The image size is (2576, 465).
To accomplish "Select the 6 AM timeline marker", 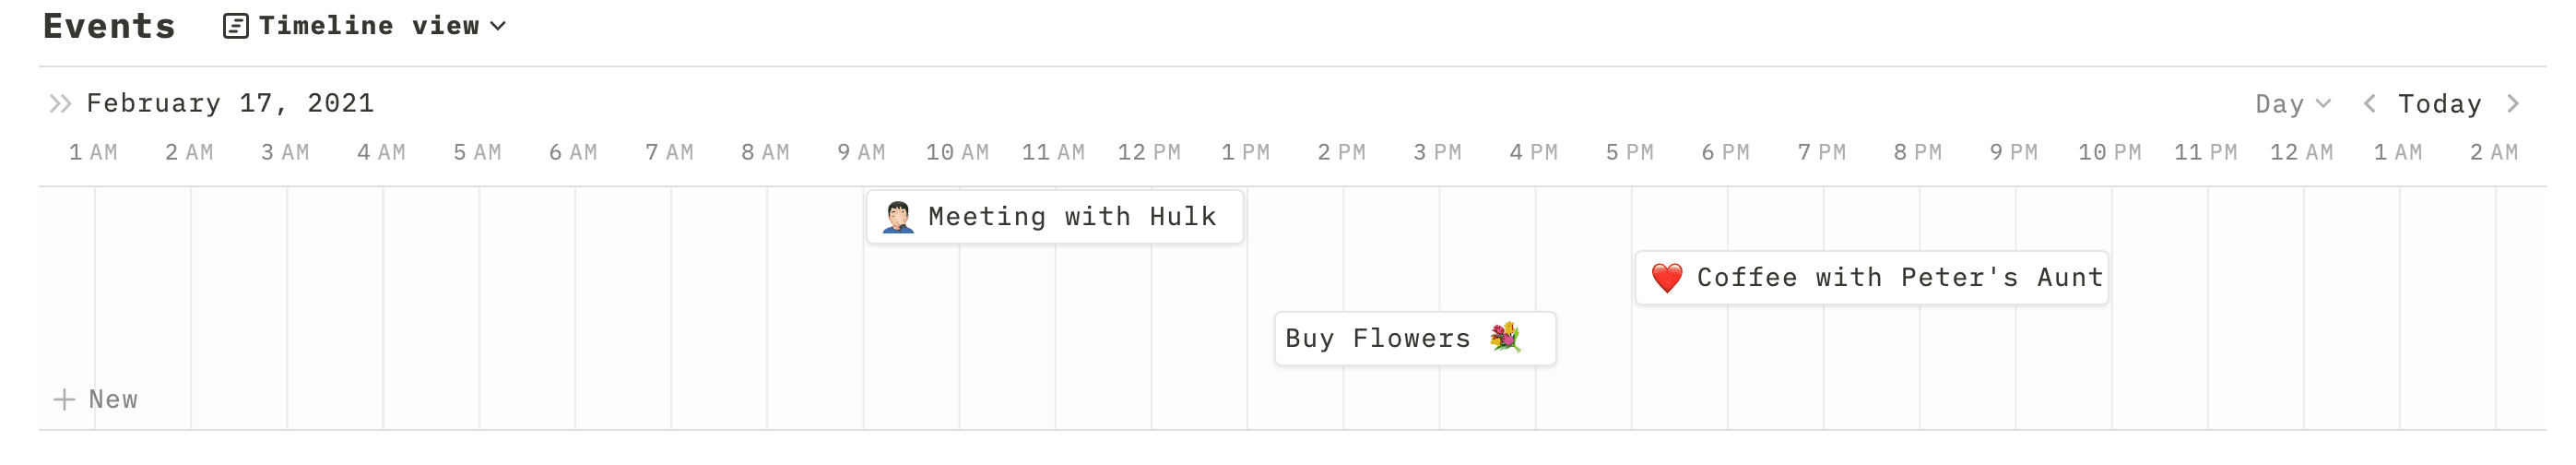I will [x=573, y=153].
